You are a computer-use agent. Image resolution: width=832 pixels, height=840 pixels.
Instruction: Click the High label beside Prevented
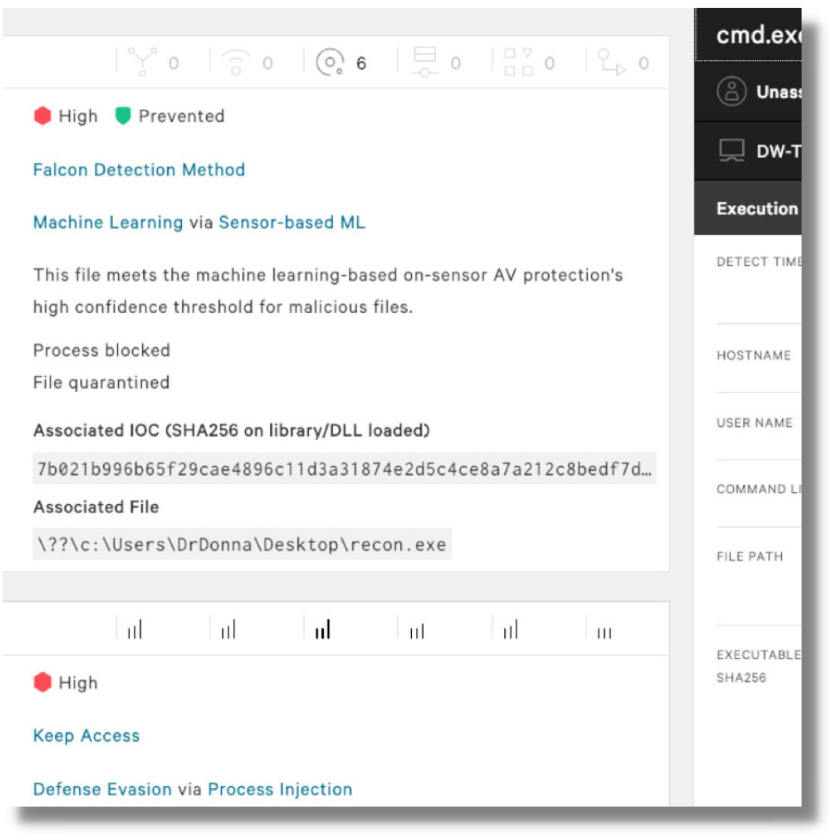(78, 116)
